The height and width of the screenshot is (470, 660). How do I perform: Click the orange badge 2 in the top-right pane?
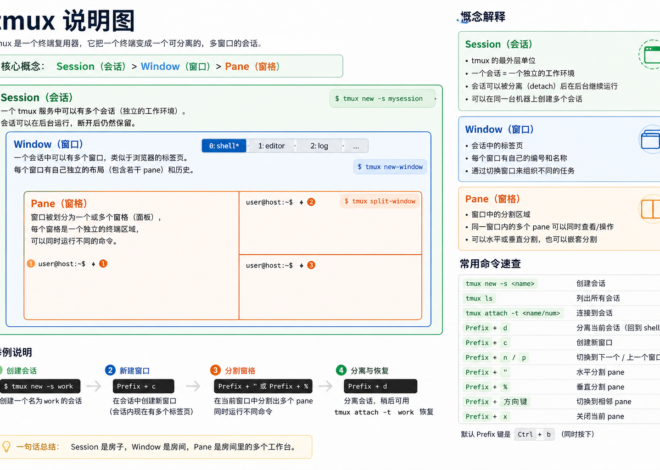tap(311, 202)
